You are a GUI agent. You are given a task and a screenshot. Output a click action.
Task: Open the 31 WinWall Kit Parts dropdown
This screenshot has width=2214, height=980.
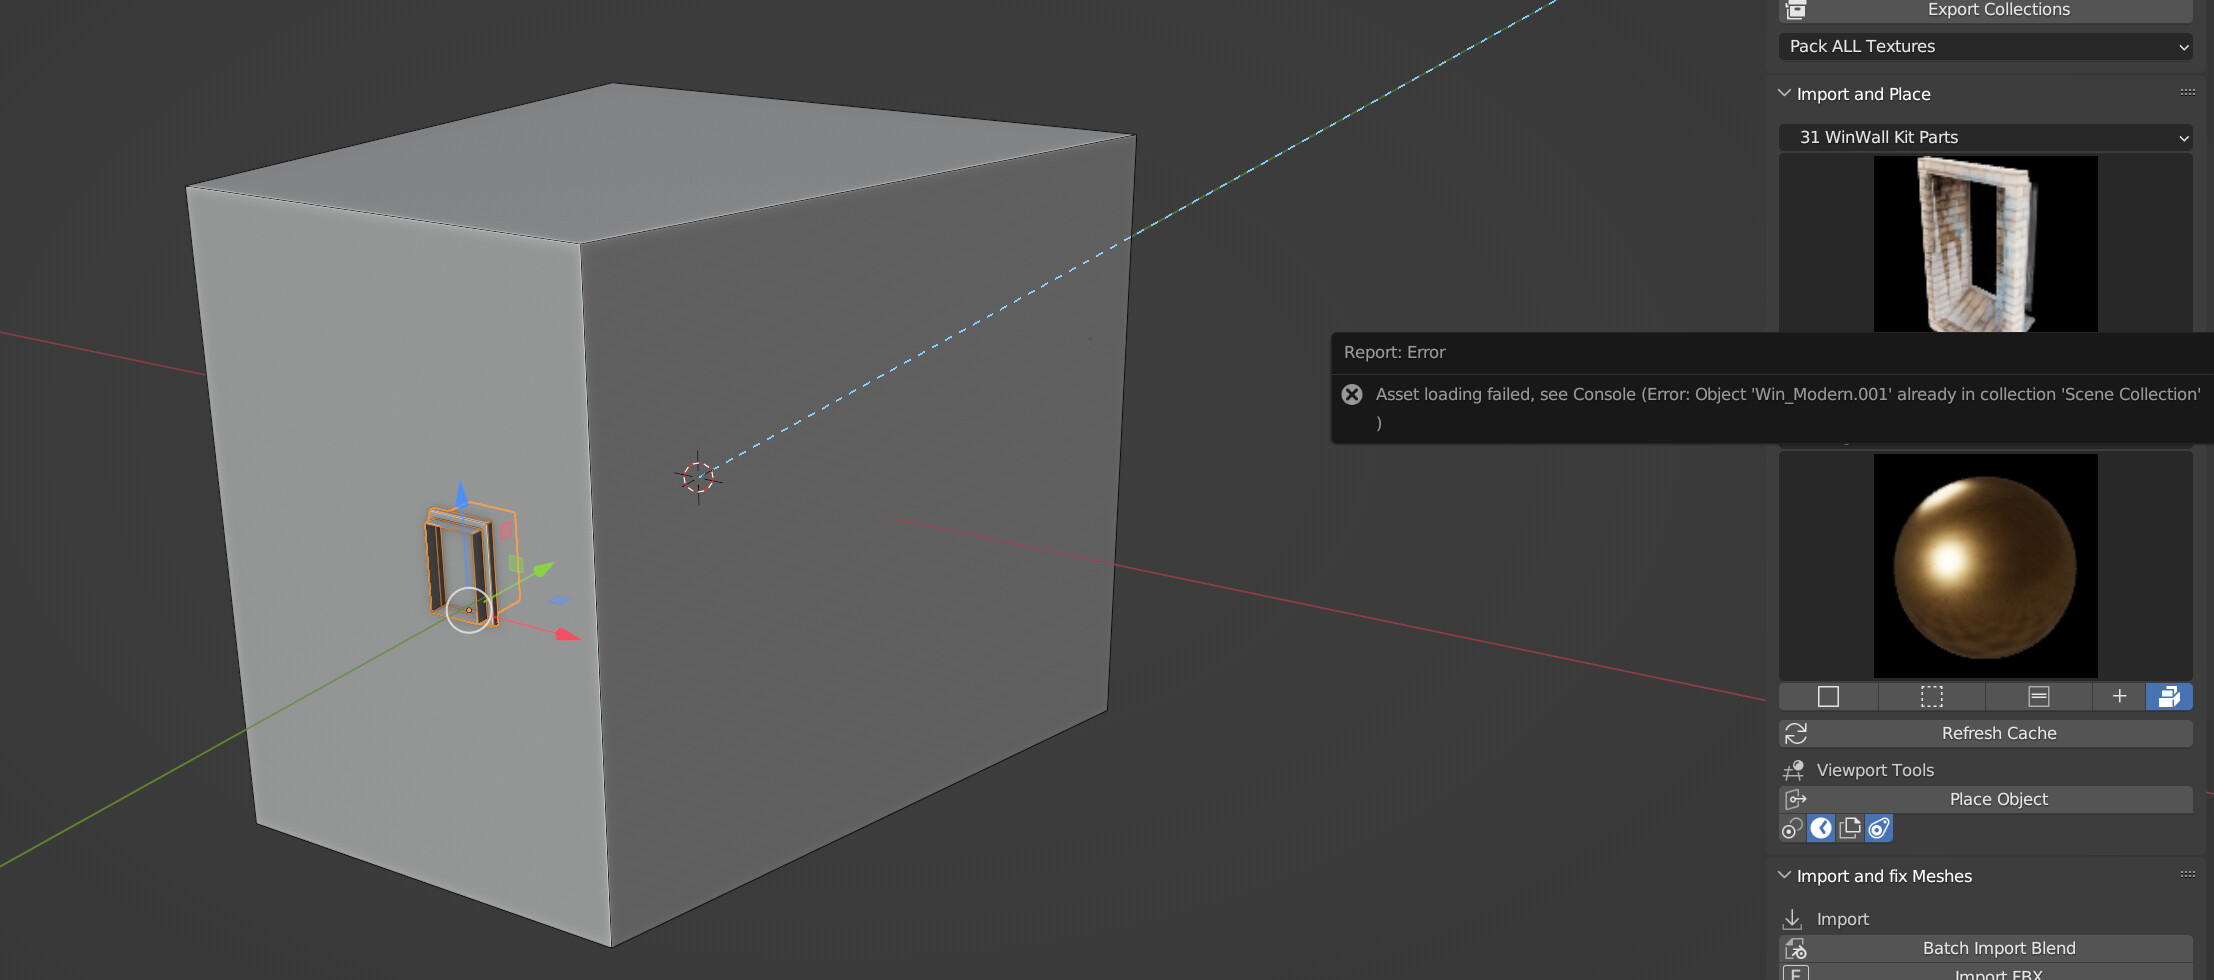[x=1985, y=137]
